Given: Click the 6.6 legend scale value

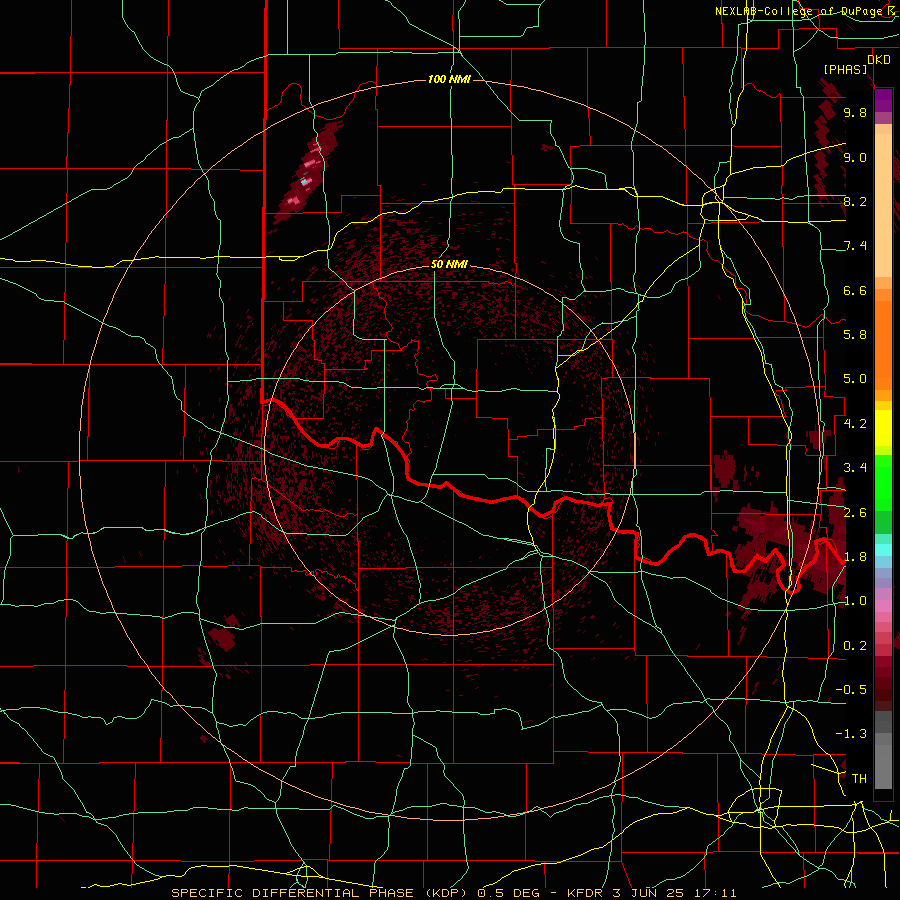Looking at the screenshot, I should [x=855, y=290].
